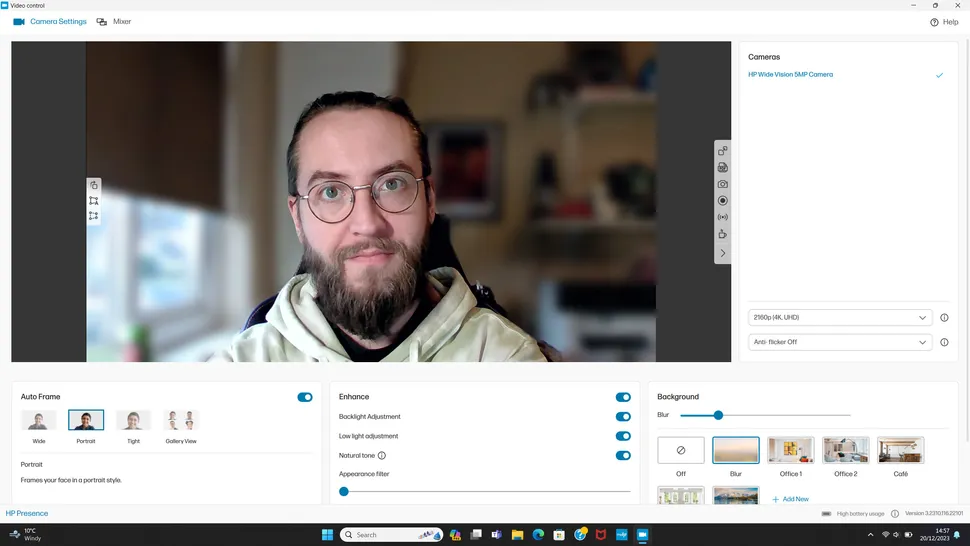Click Add New background button
Image resolution: width=970 pixels, height=546 pixels.
coord(790,499)
